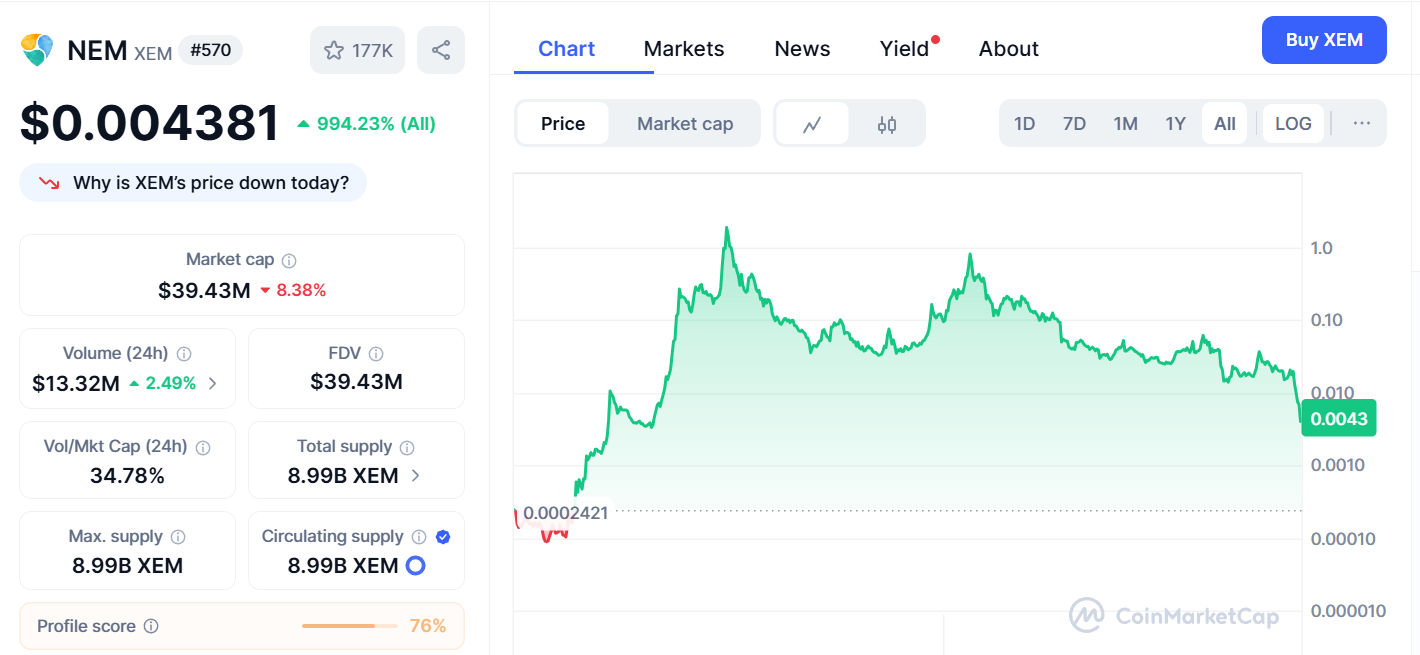Click the Buy XEM button

click(x=1324, y=40)
